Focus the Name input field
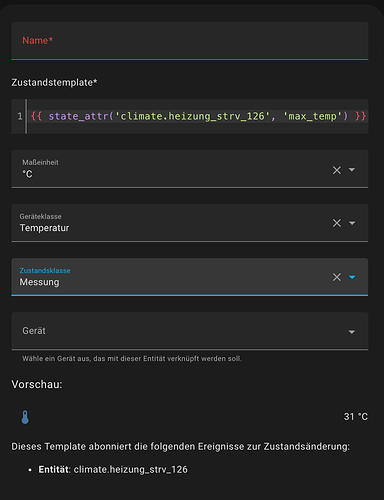384x500 pixels. point(190,41)
